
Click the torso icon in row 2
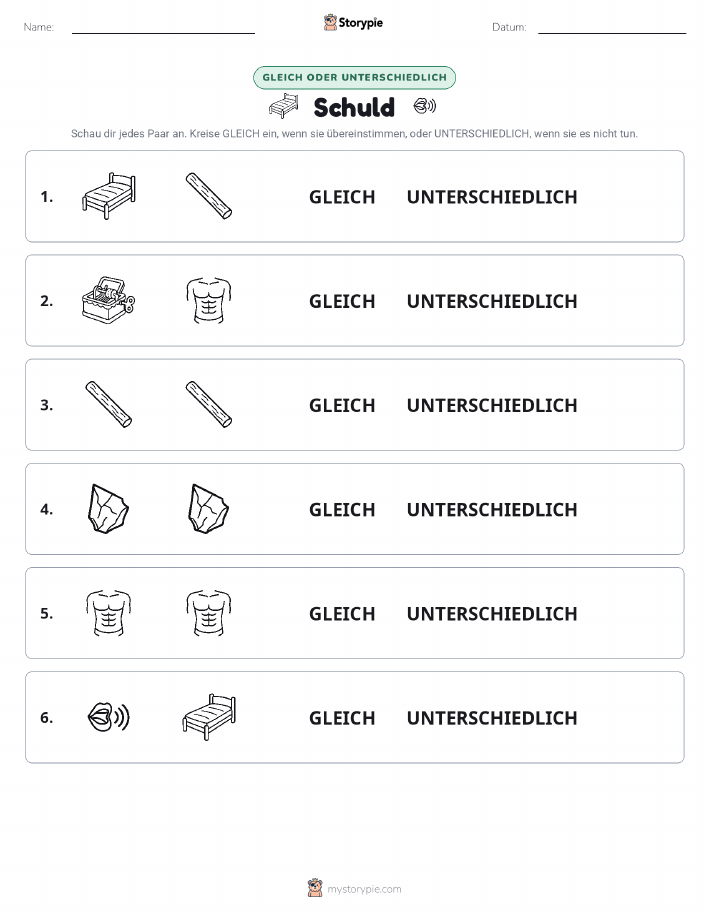click(x=209, y=300)
